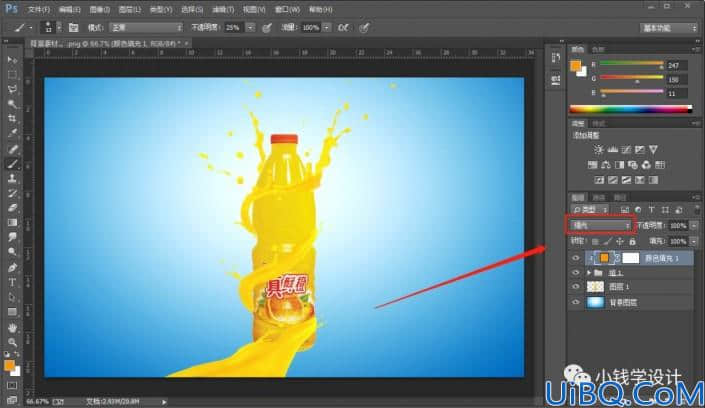Select the Pen tool
This screenshot has height=408, width=705.
coord(12,268)
